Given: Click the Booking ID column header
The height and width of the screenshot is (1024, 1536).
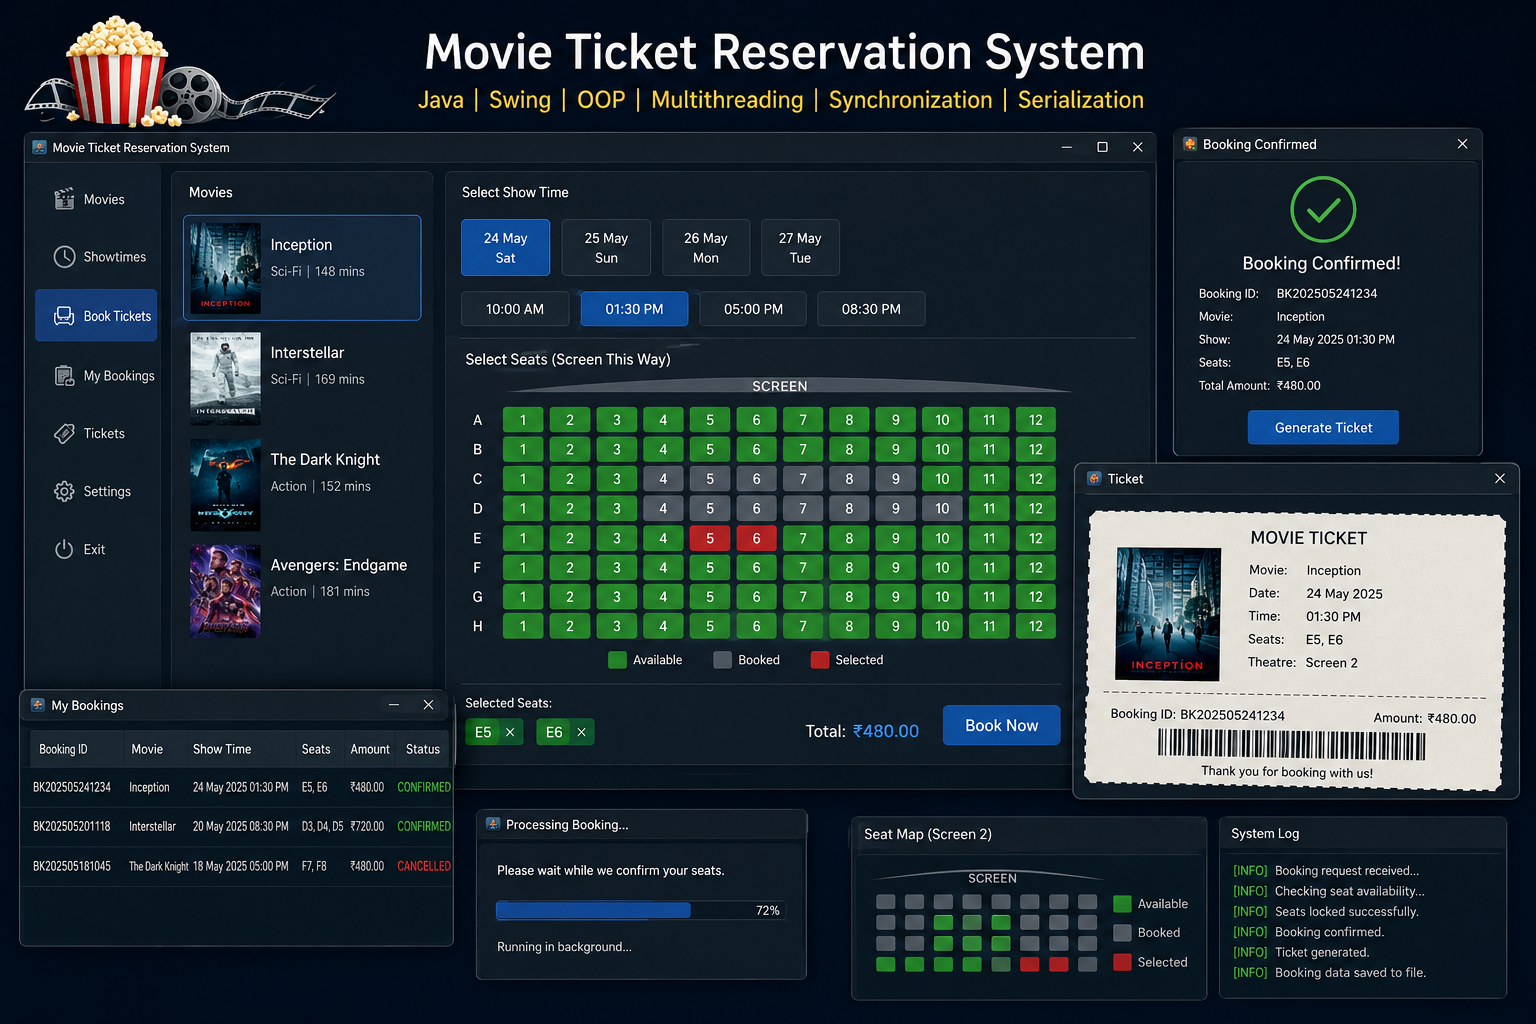Looking at the screenshot, I should (63, 749).
